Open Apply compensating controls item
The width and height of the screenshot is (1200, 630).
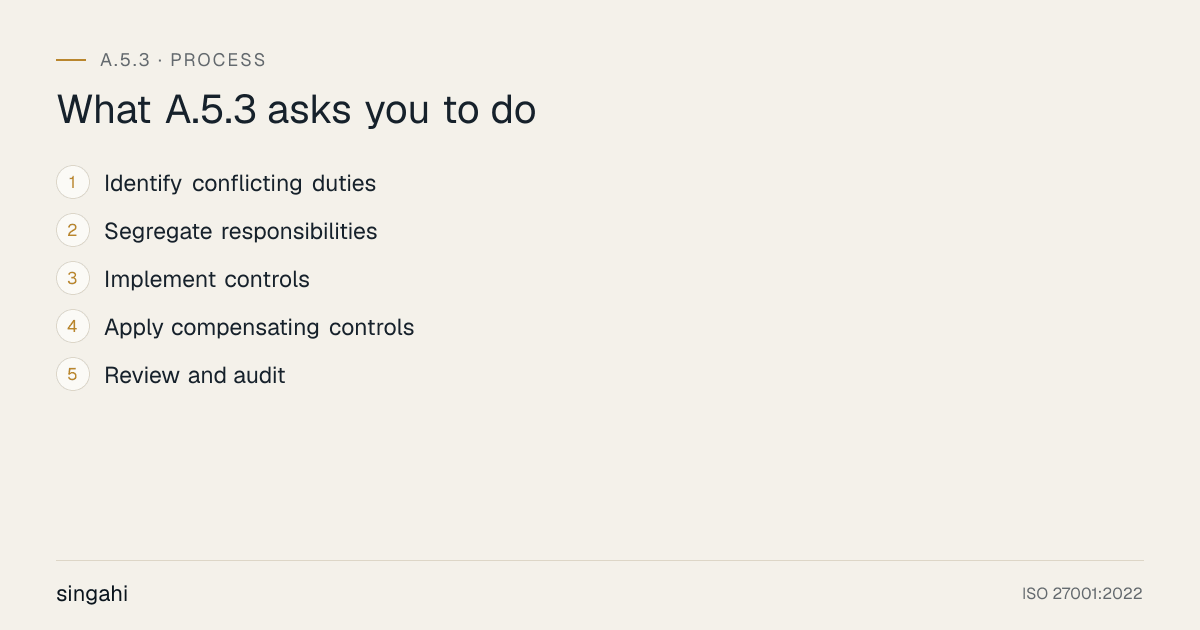point(259,327)
